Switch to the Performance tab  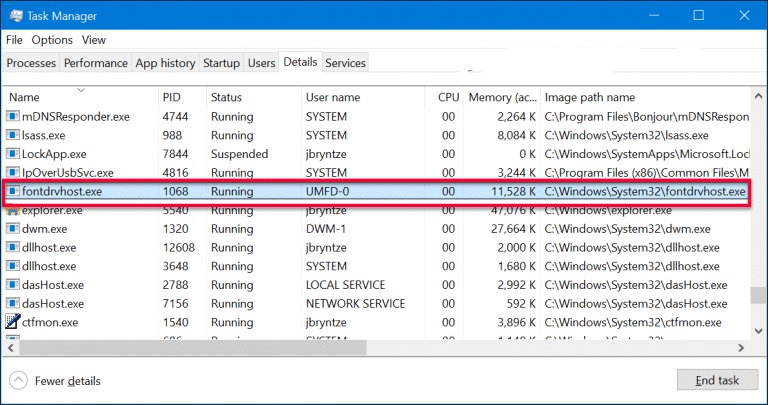point(96,63)
